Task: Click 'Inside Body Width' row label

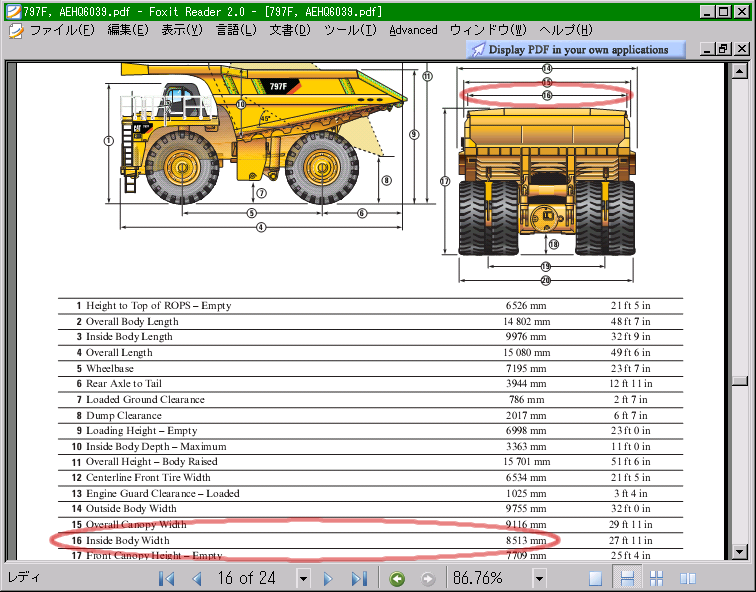Action: [x=128, y=540]
